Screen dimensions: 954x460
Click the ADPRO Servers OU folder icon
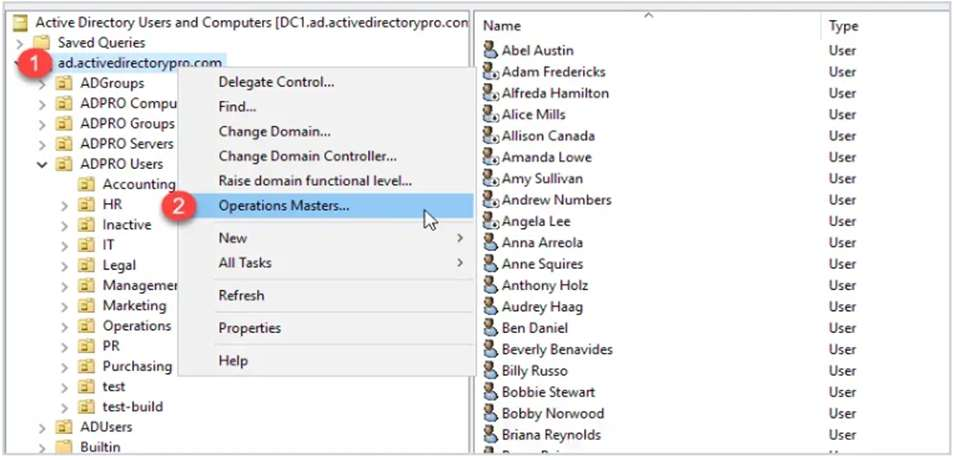64,144
